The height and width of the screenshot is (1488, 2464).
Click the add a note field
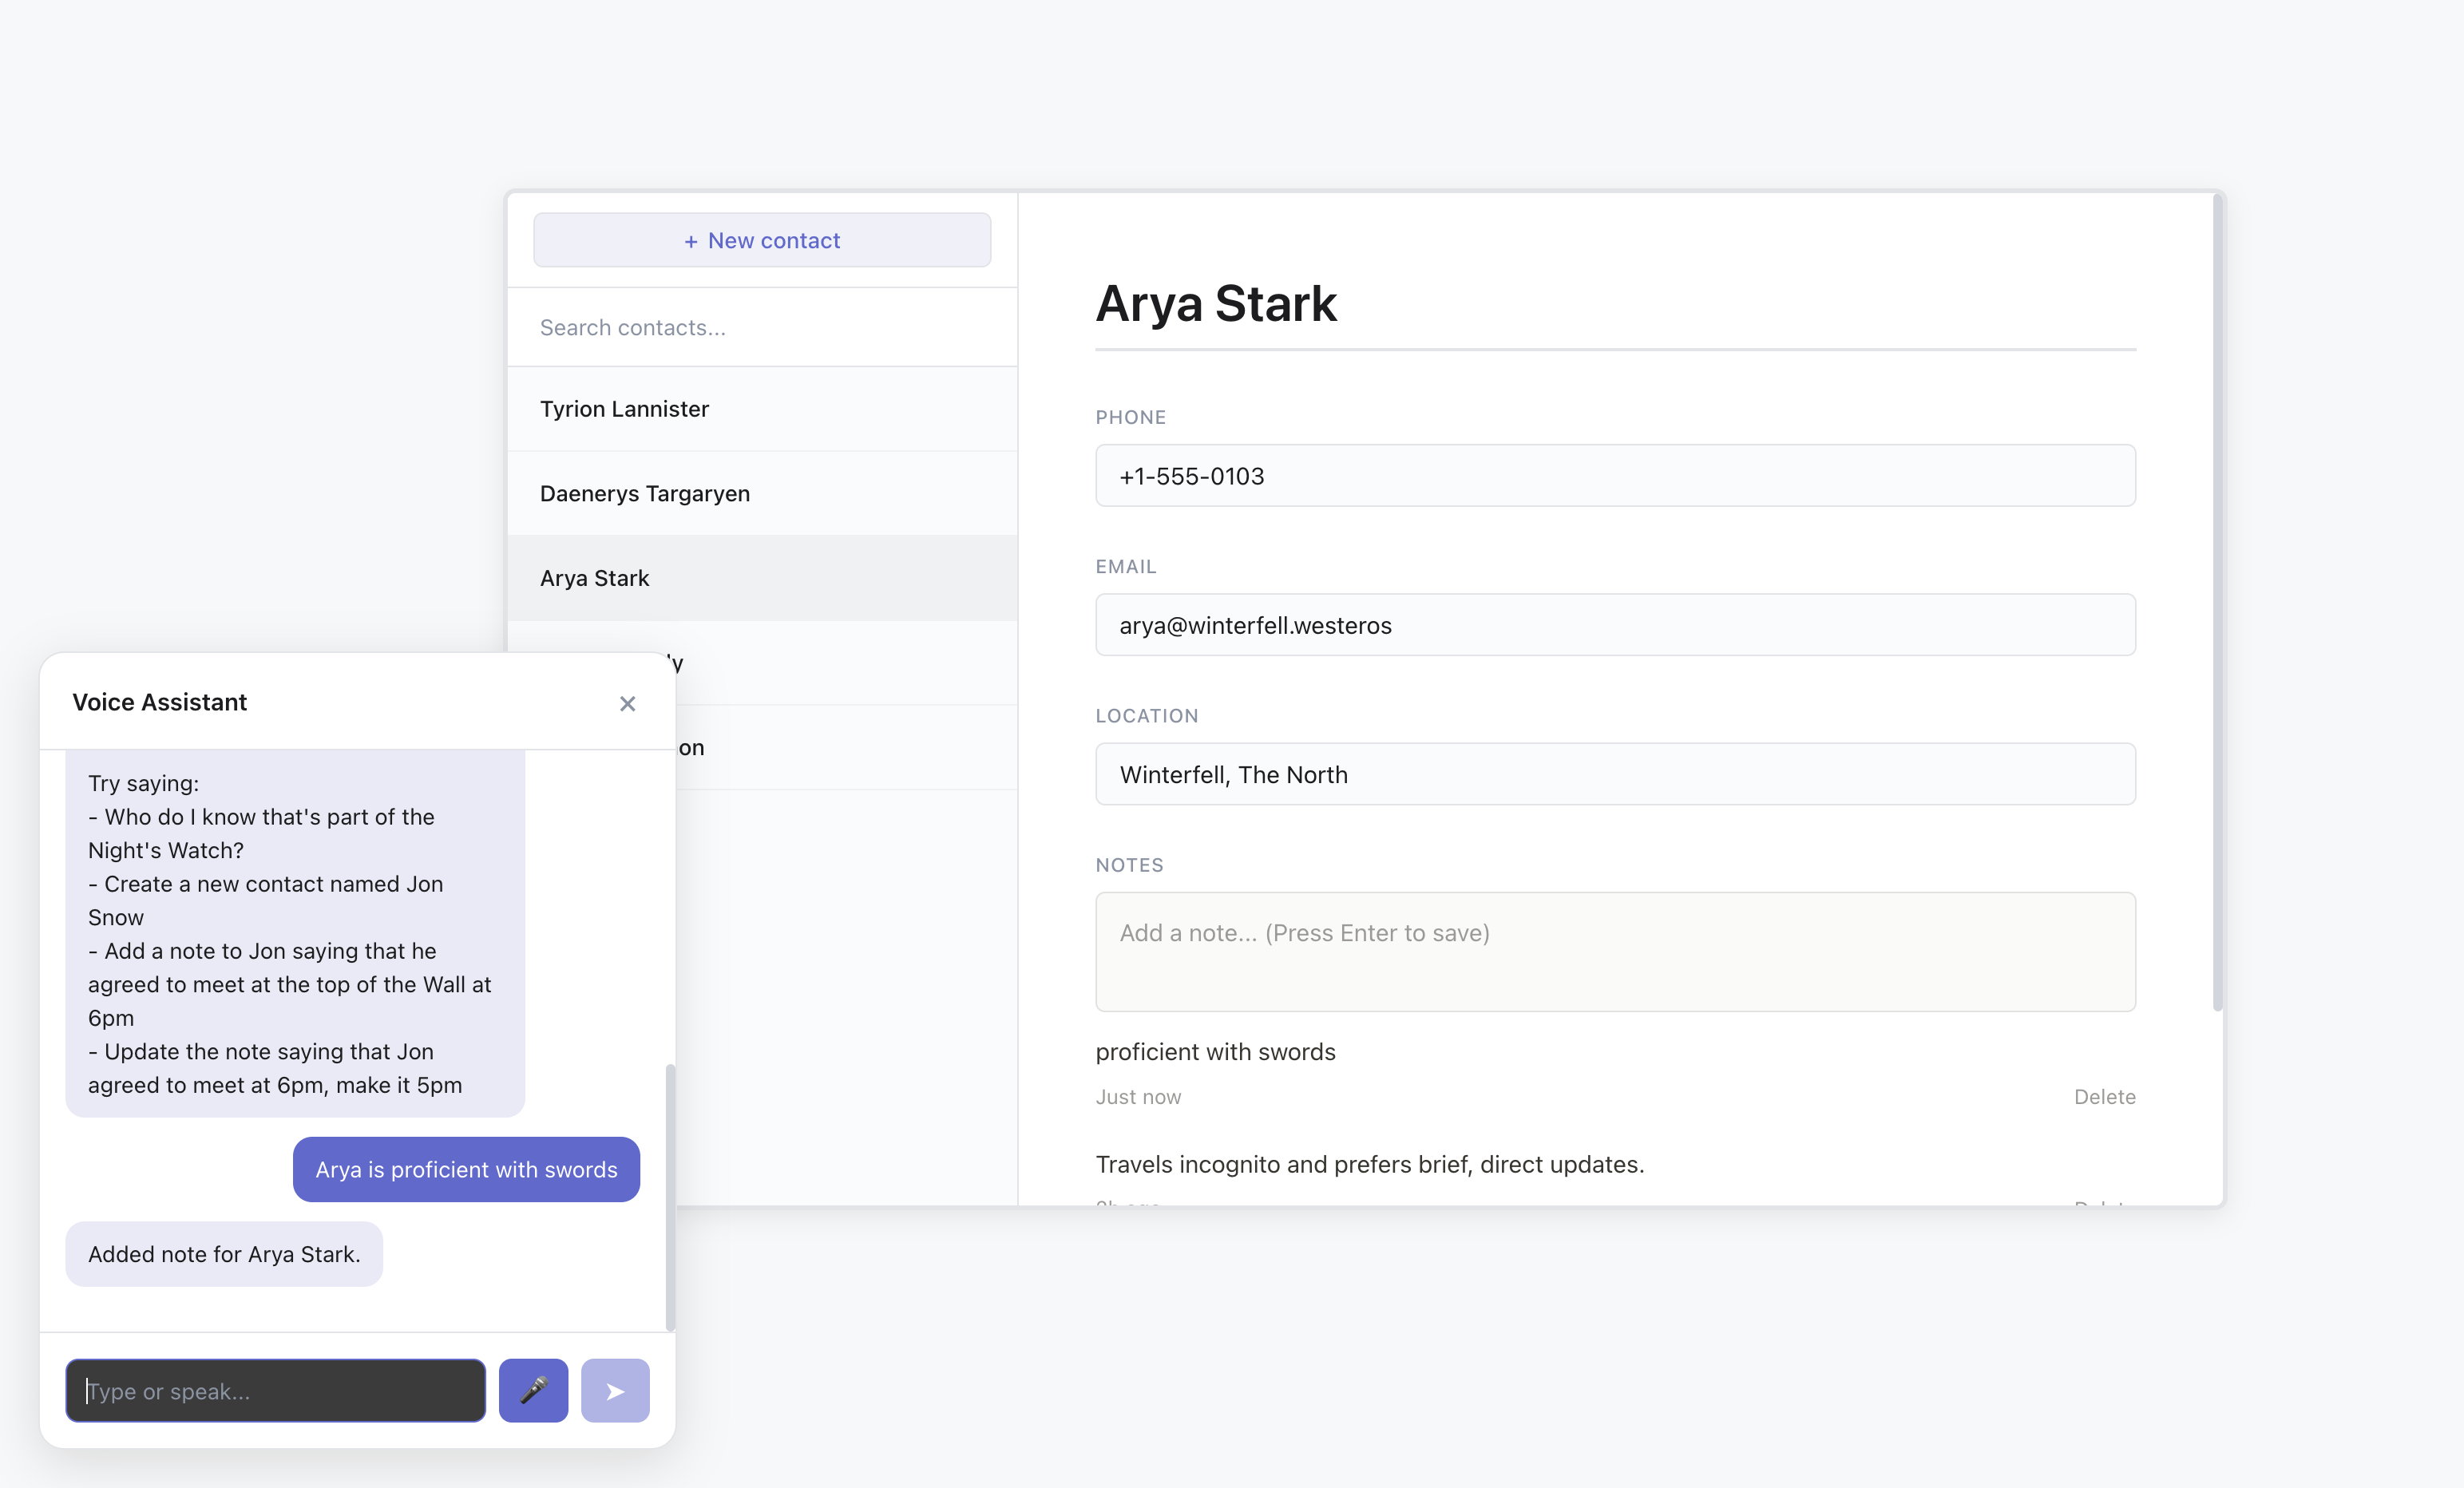click(1614, 951)
